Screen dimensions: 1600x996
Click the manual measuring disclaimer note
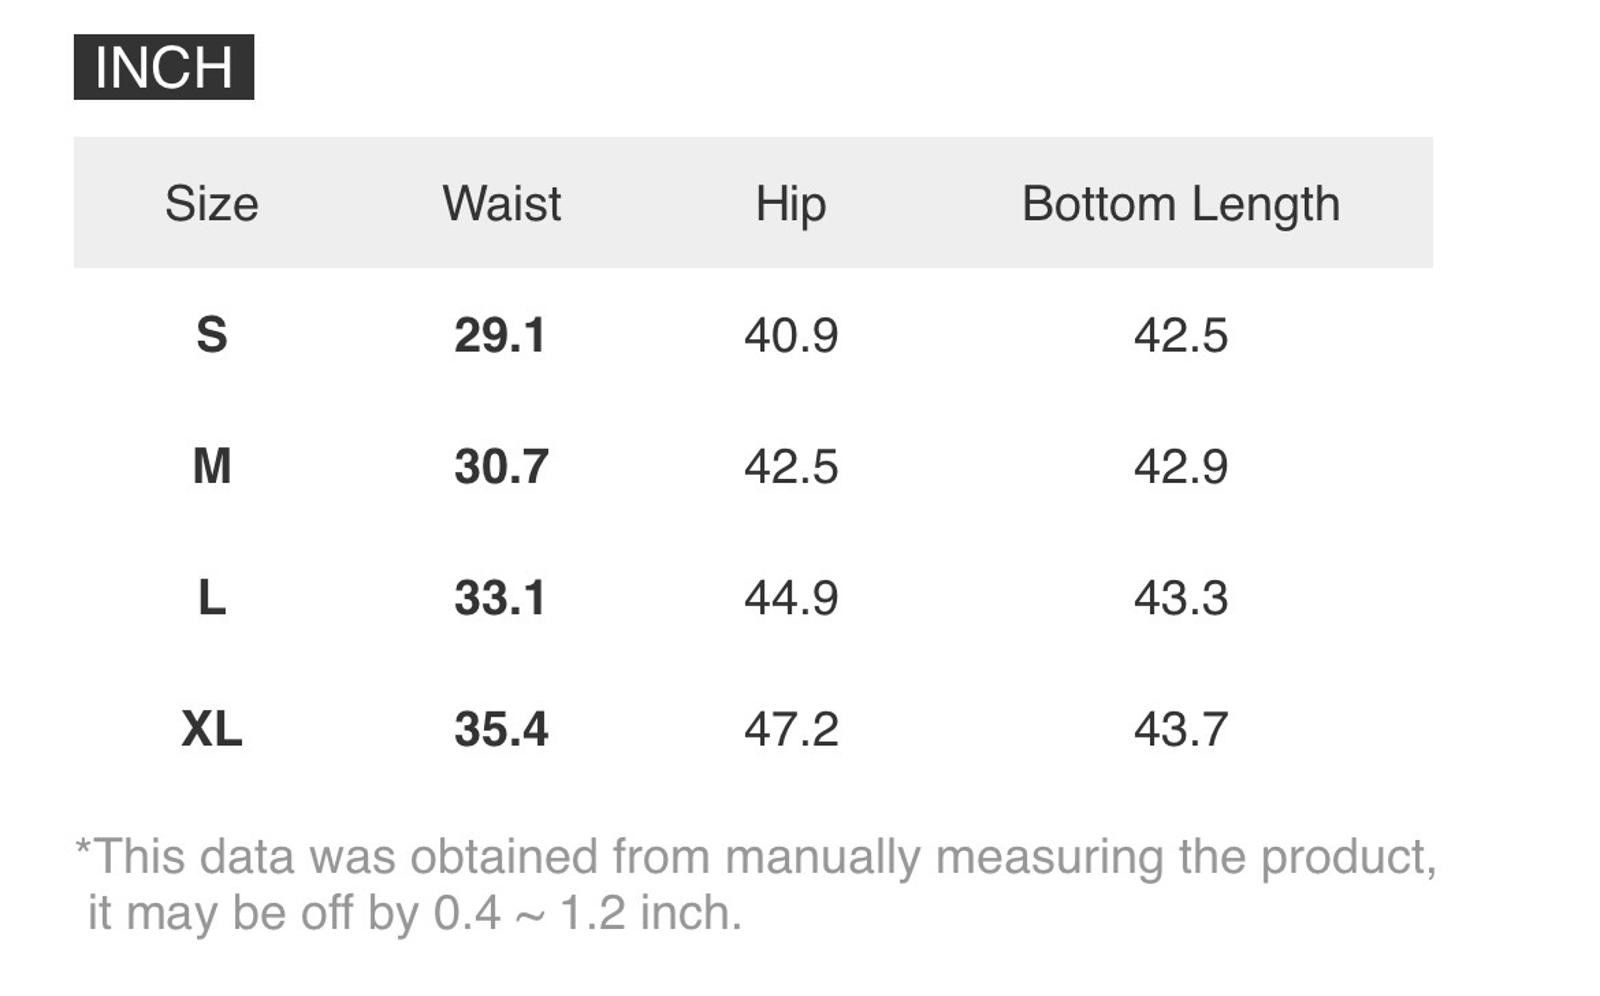click(756, 885)
